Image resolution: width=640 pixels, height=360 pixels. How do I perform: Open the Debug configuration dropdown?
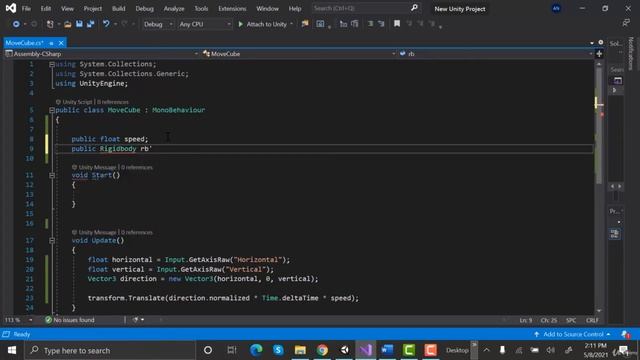click(x=158, y=24)
